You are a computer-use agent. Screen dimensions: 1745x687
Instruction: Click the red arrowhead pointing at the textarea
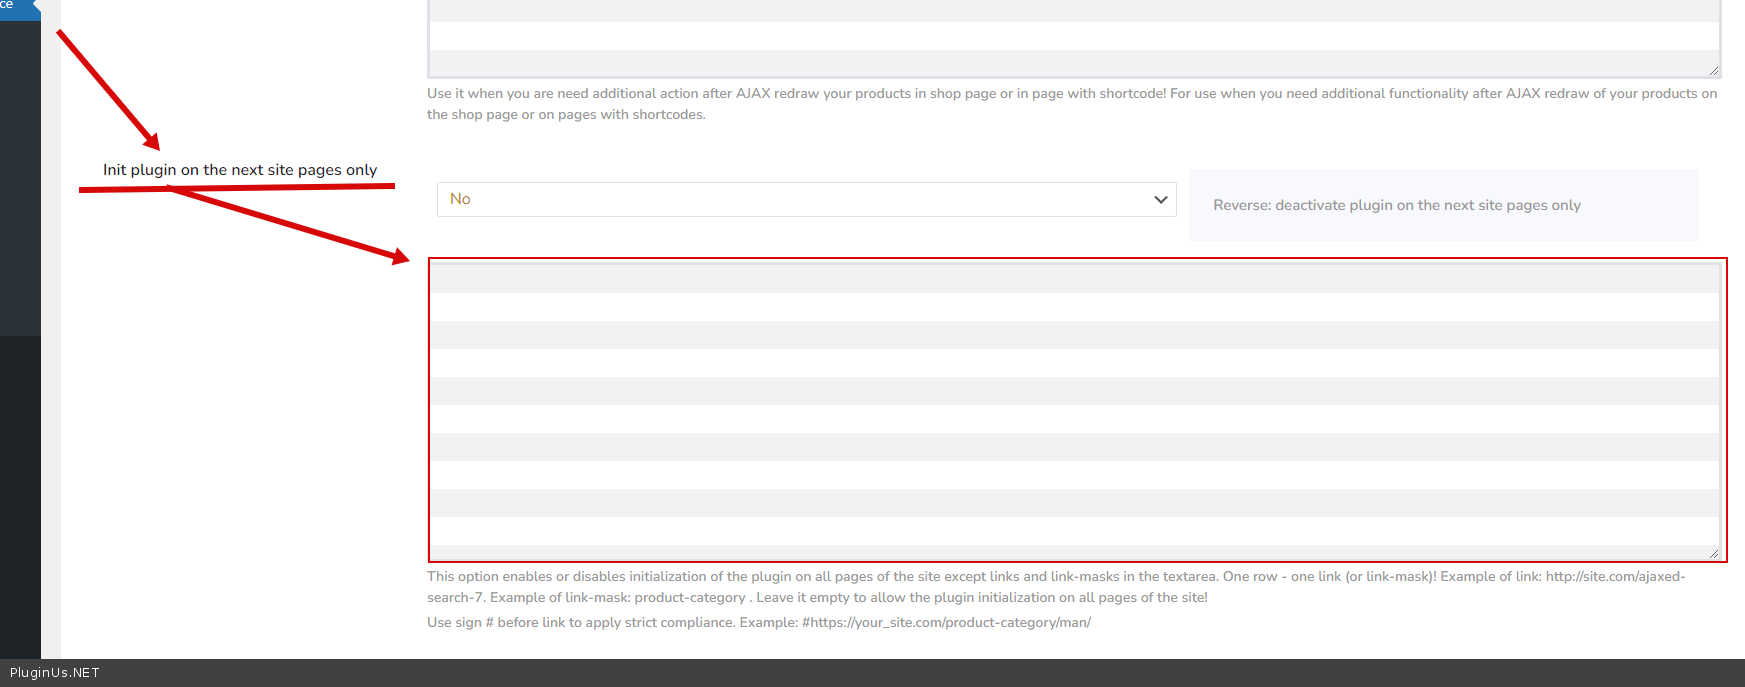(400, 257)
